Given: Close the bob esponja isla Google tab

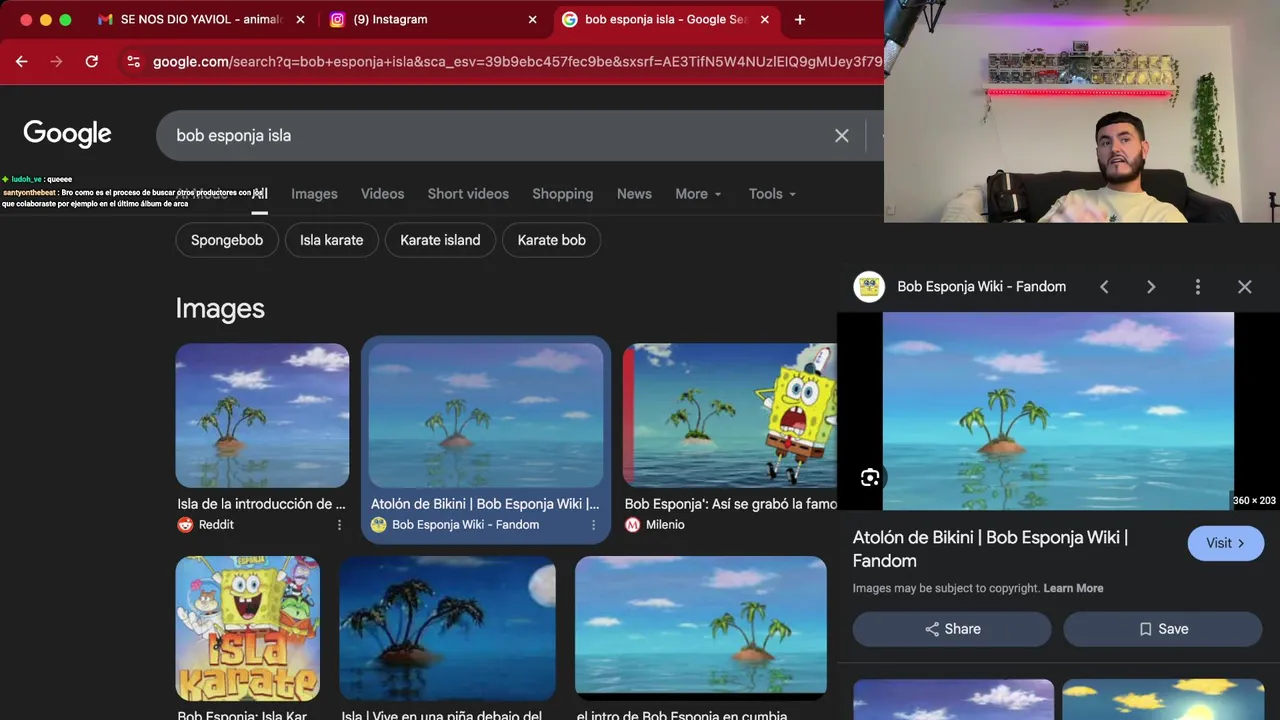Looking at the screenshot, I should tap(765, 19).
